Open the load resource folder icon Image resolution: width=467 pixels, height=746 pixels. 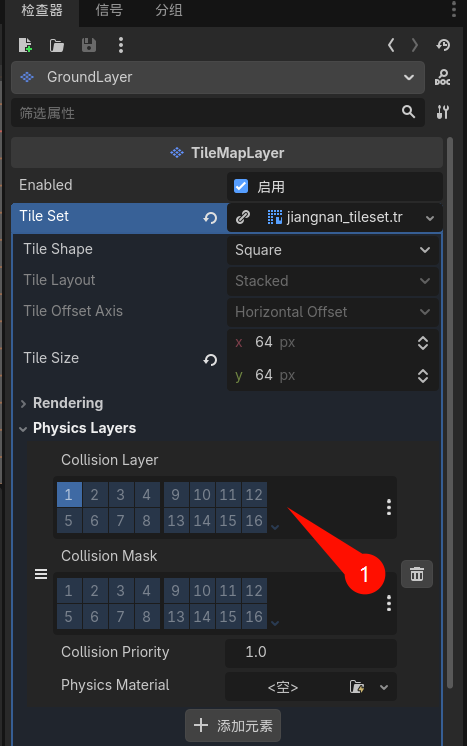57,45
